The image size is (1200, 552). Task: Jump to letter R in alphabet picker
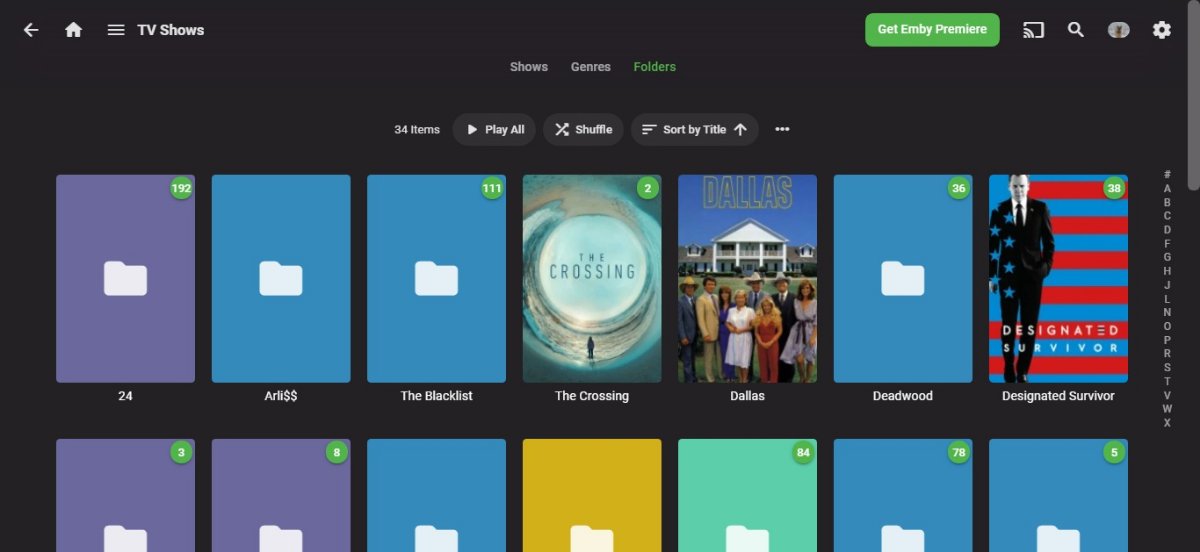click(x=1167, y=354)
